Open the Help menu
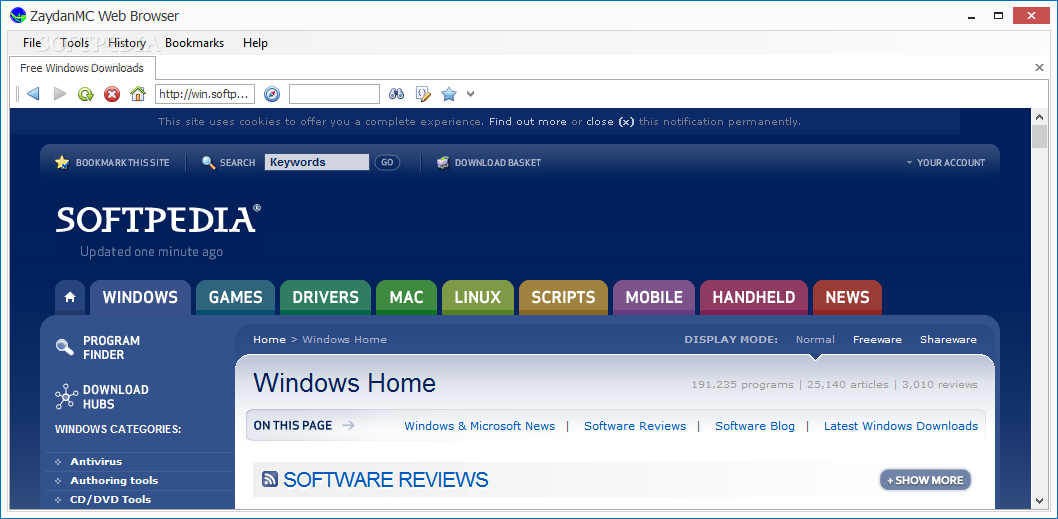Image resolution: width=1058 pixels, height=519 pixels. click(255, 43)
